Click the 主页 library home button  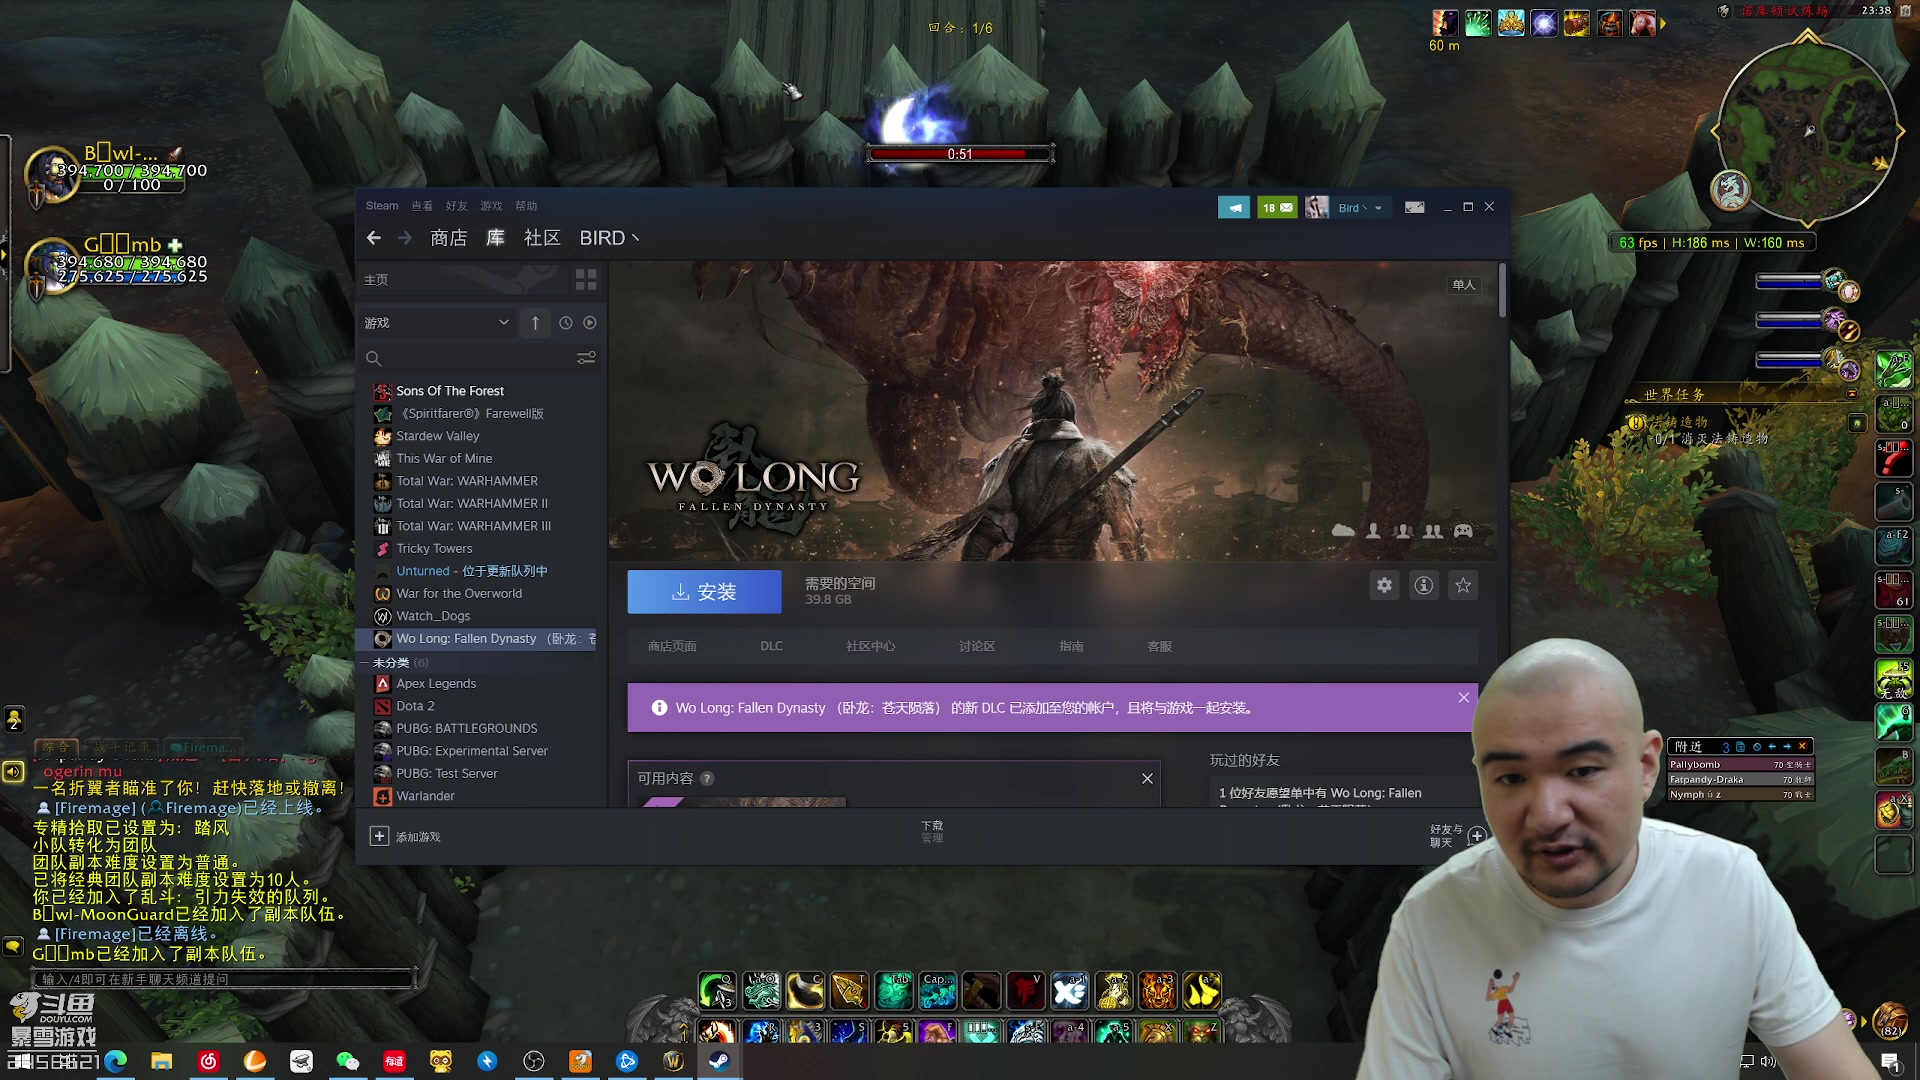(x=376, y=280)
